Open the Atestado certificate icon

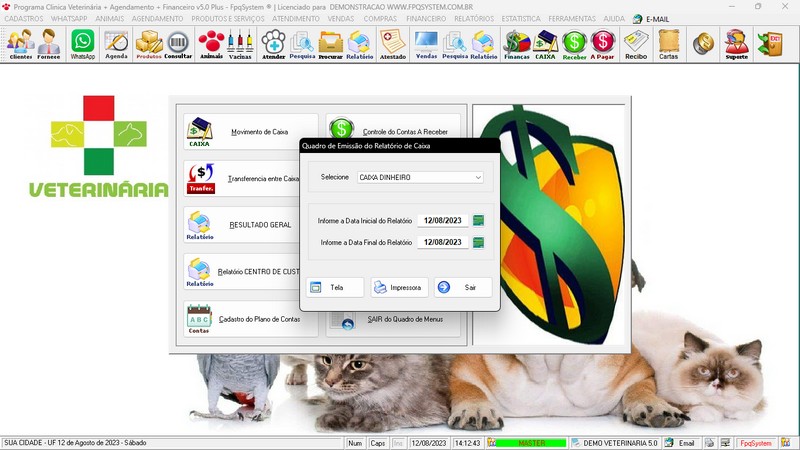[x=393, y=44]
